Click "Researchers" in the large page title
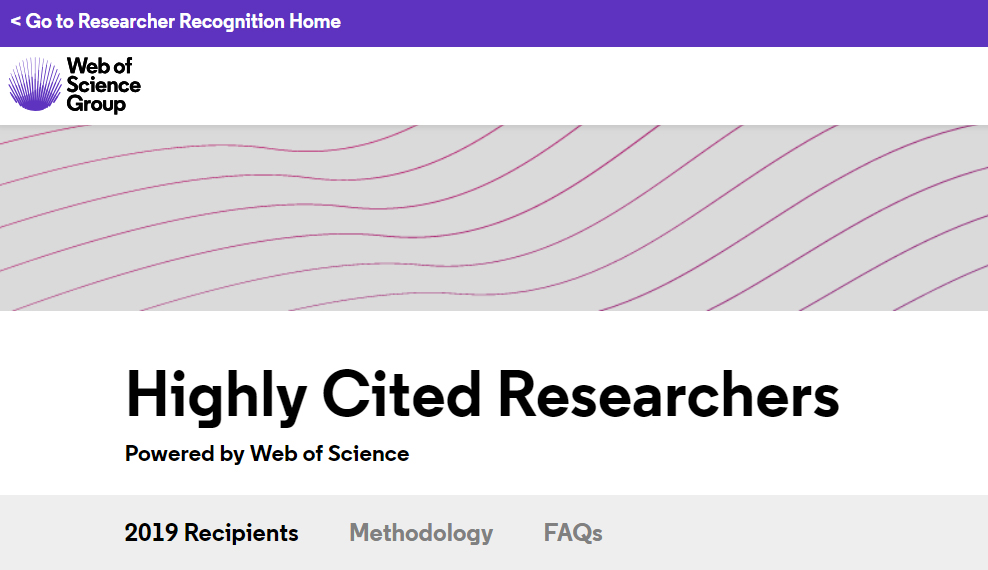The image size is (988, 570). click(668, 395)
